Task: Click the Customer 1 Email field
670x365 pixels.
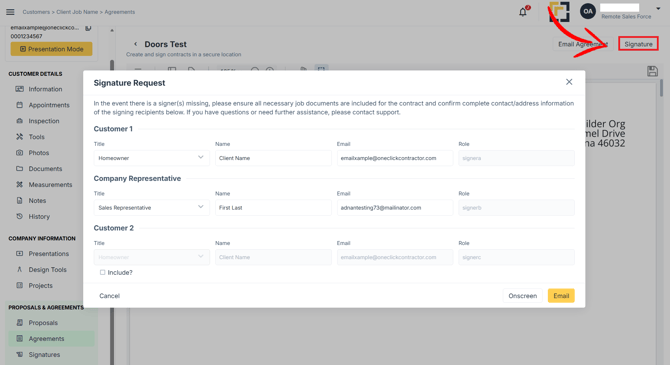Action: click(395, 158)
